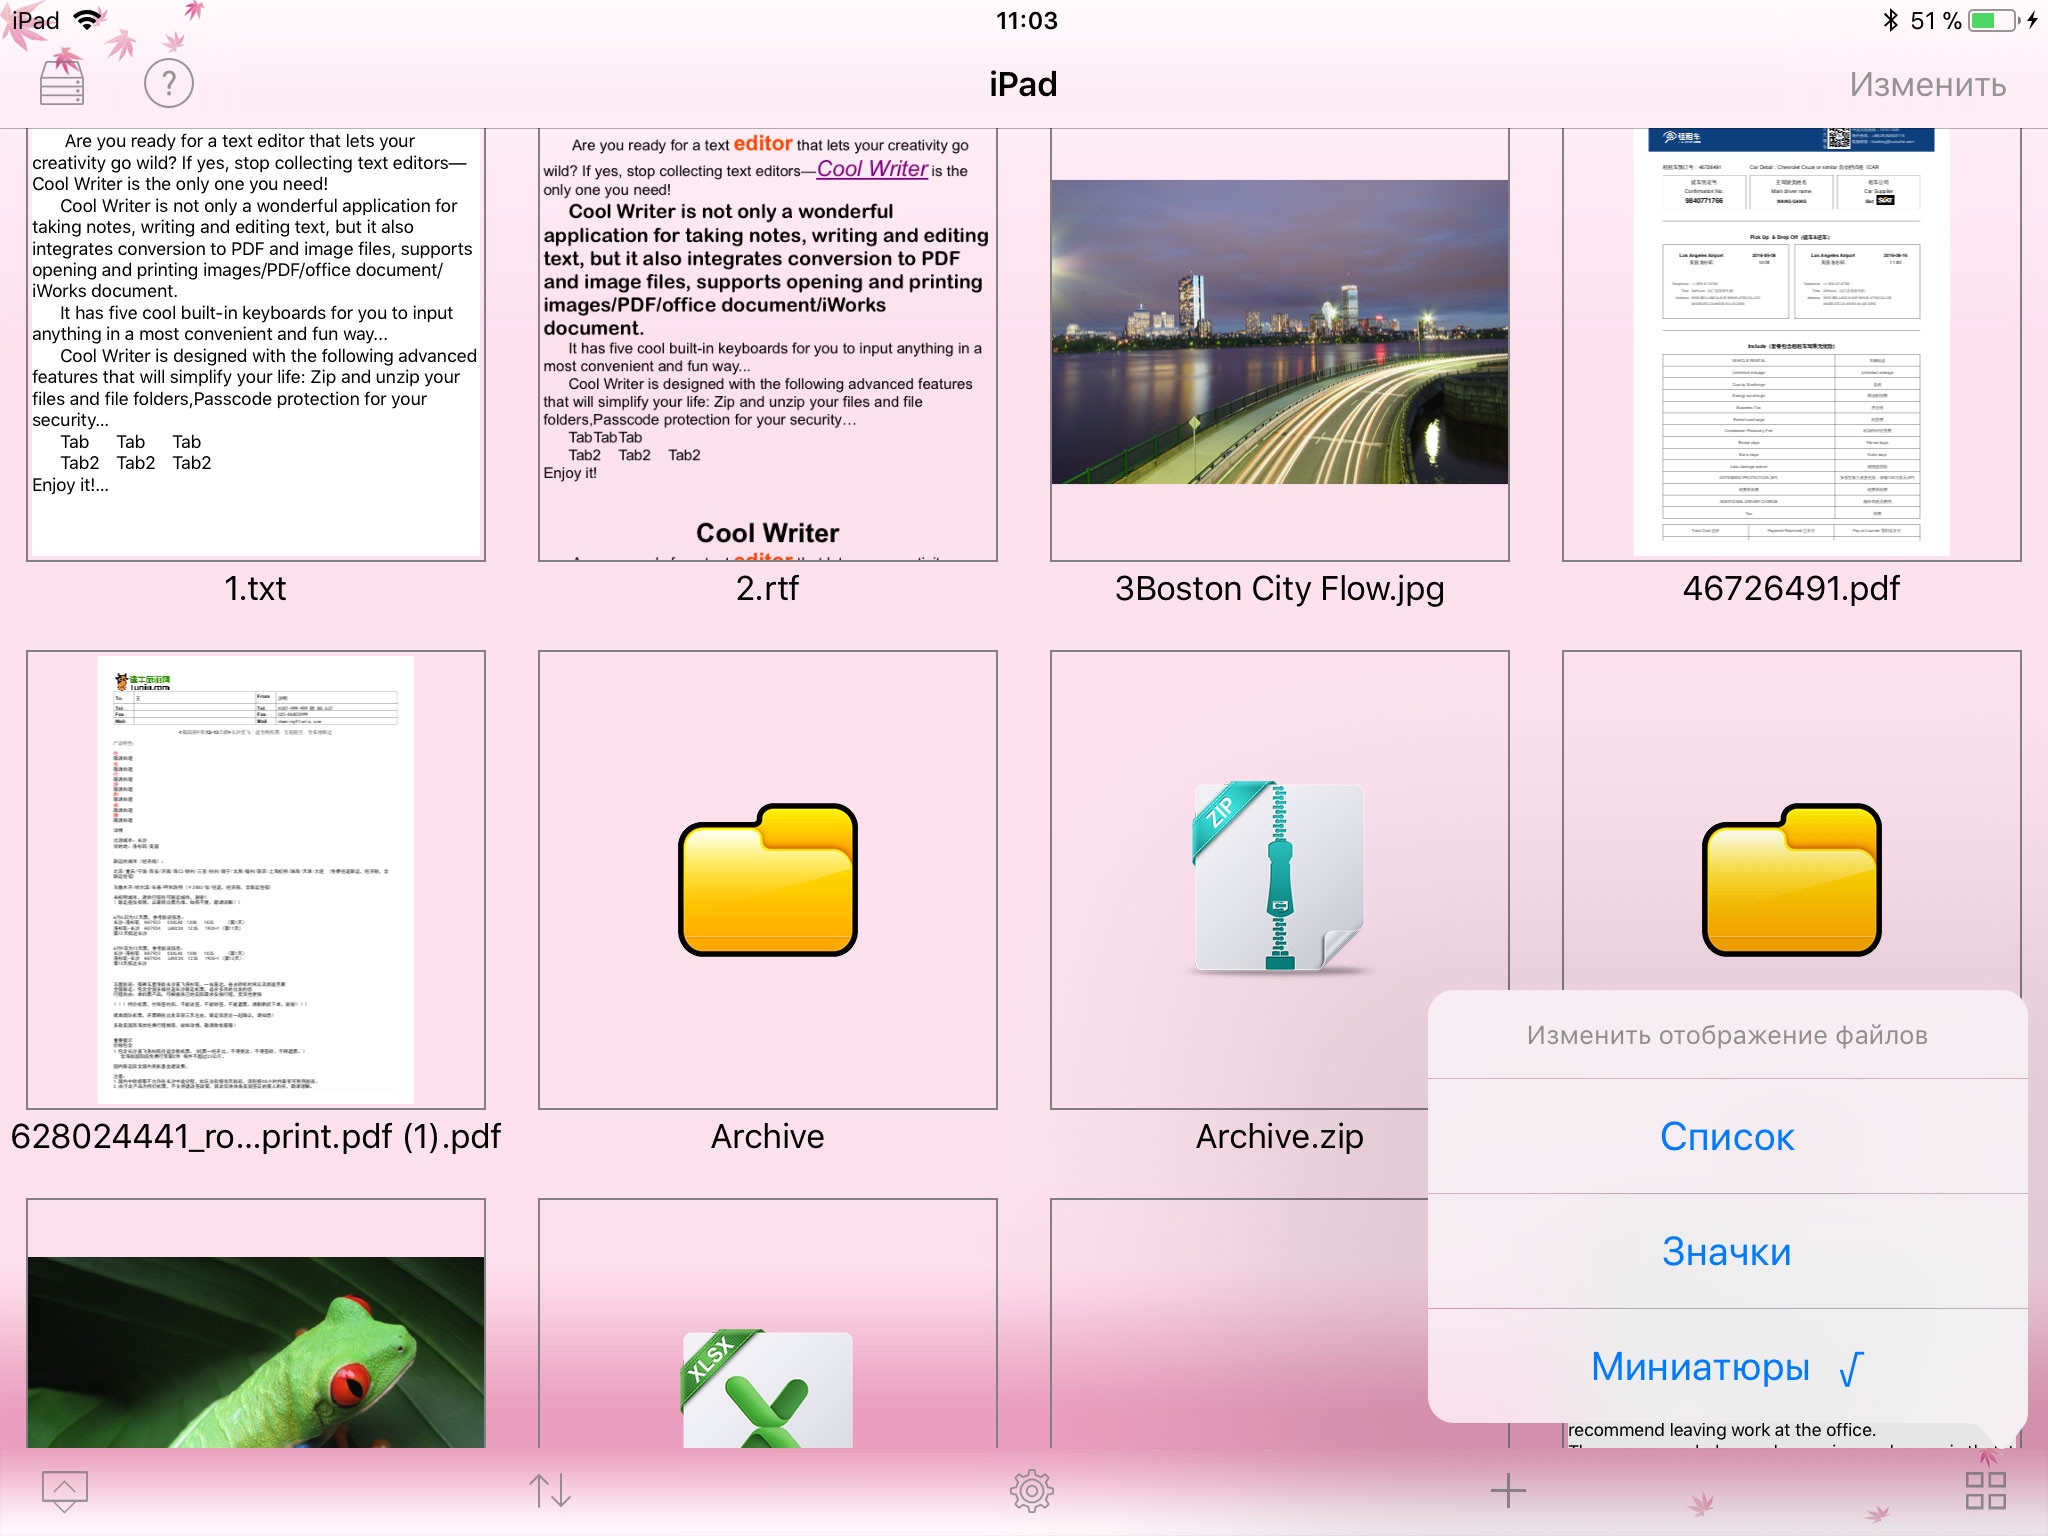Tap the plus add icon
Viewport: 2048px width, 1536px height.
(1508, 1491)
